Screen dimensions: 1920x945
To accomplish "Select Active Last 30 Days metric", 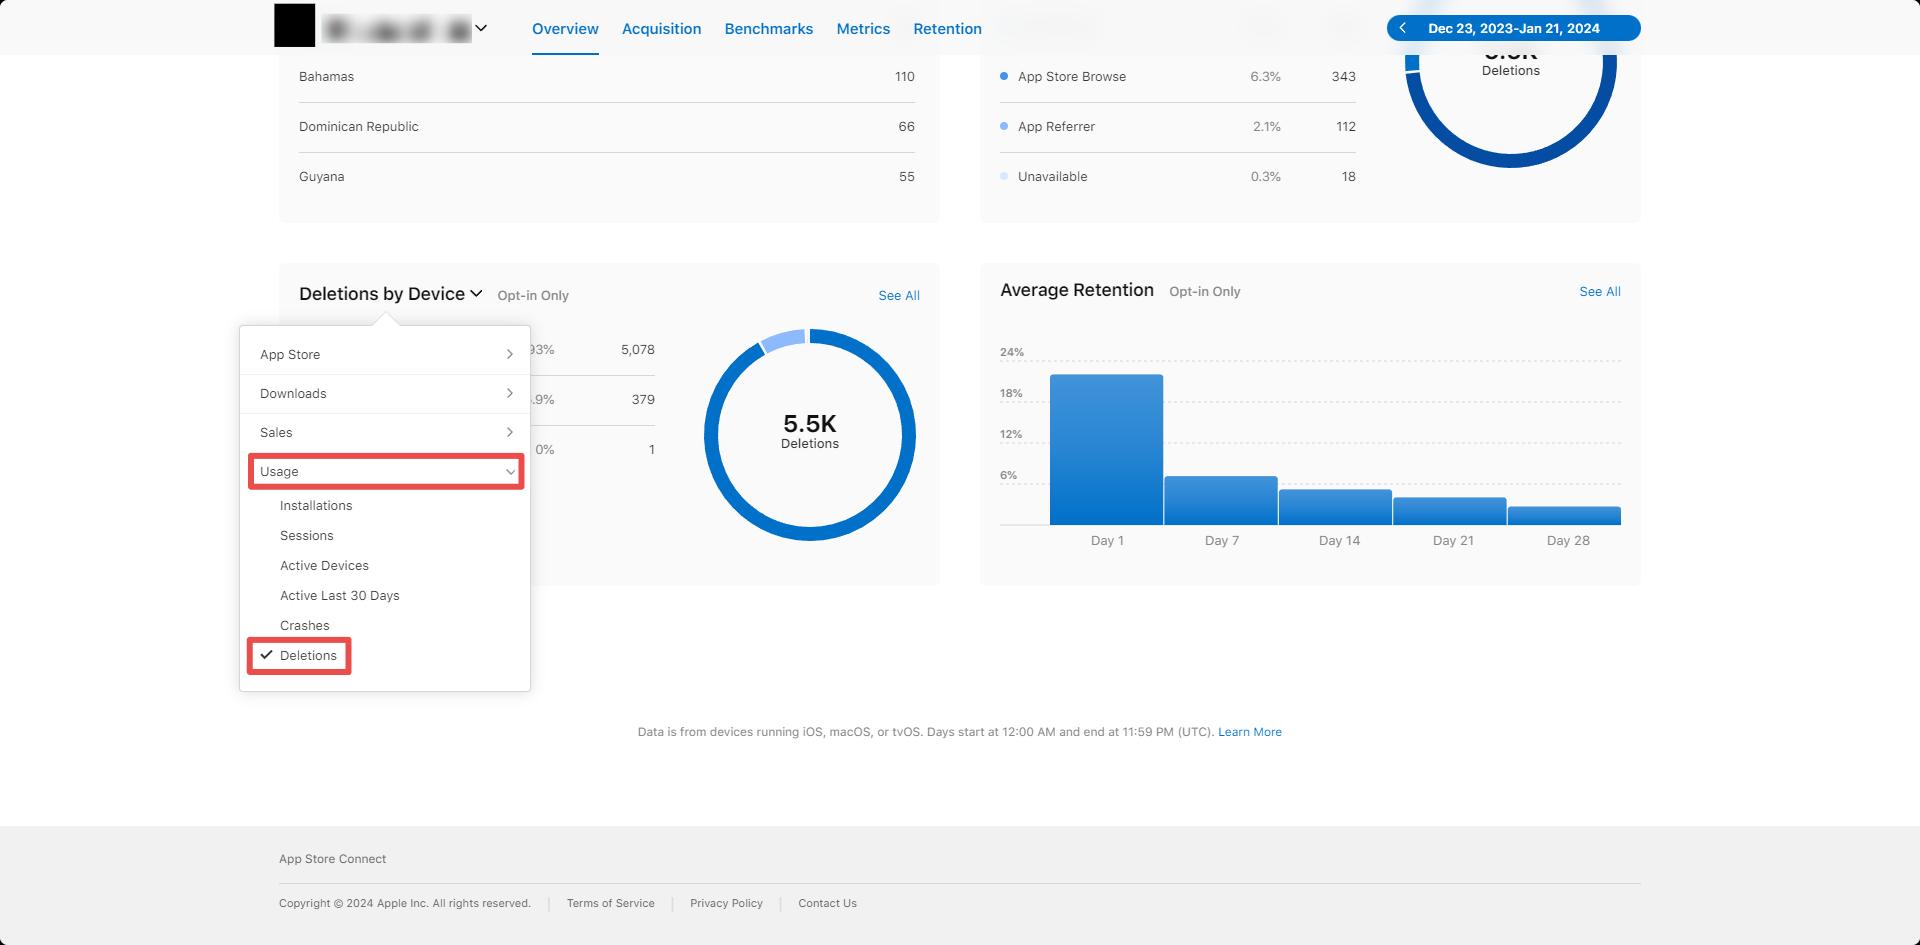I will [x=340, y=596].
